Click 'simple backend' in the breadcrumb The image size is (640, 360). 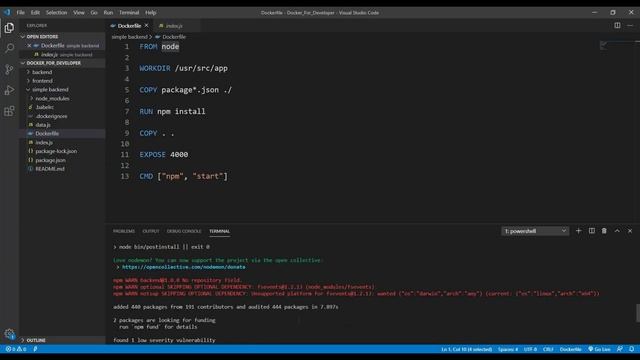[x=129, y=37]
